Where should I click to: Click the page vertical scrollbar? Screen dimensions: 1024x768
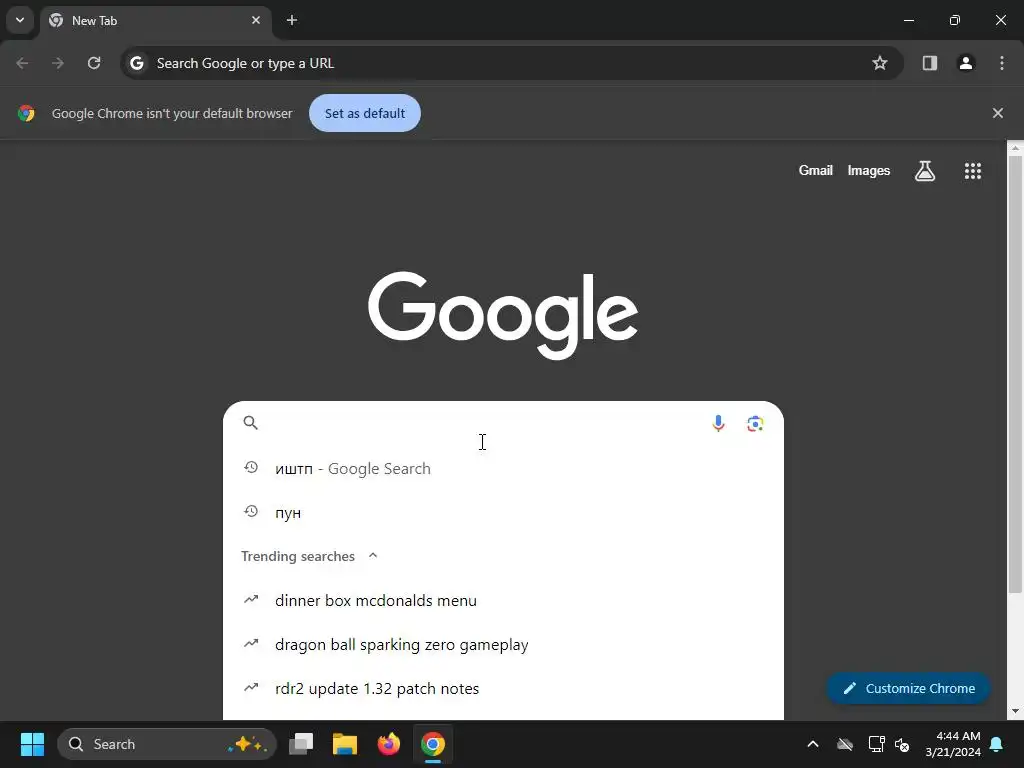pyautogui.click(x=1014, y=375)
